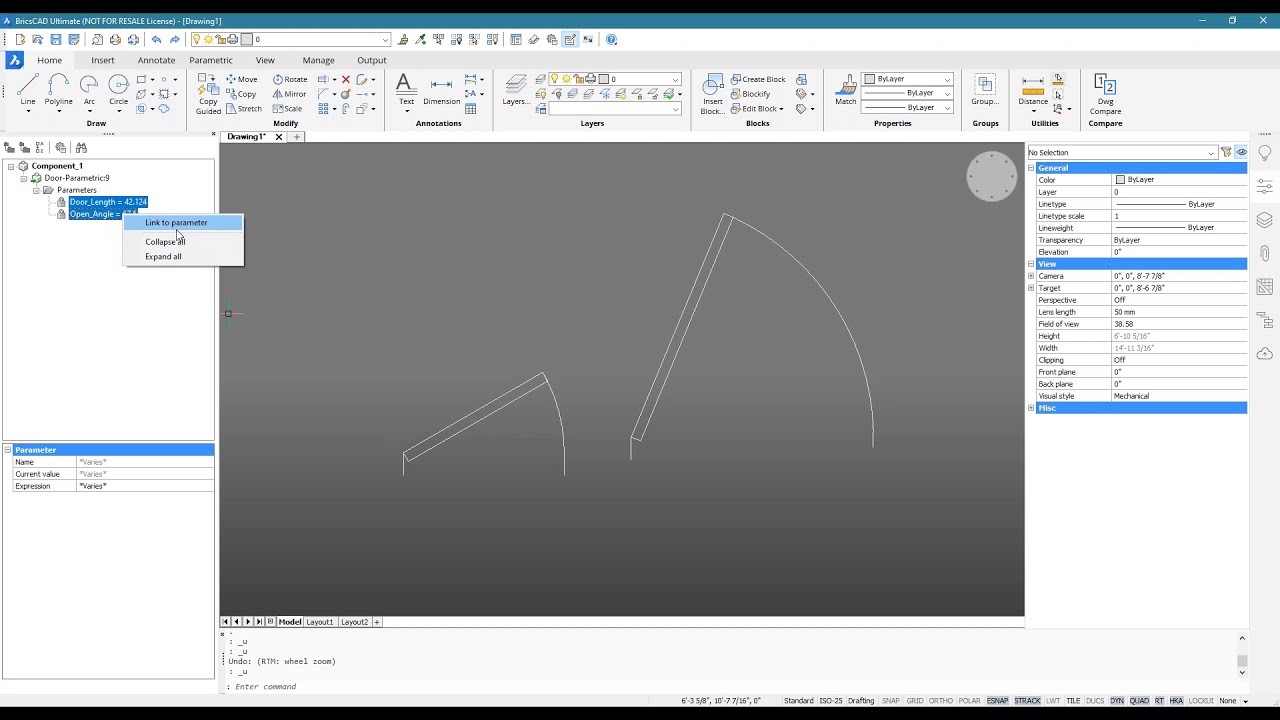Open the Text annotation tool
This screenshot has width=1280, height=720.
406,90
